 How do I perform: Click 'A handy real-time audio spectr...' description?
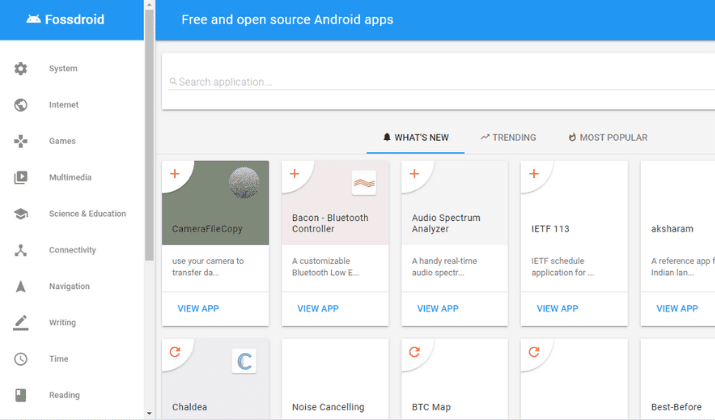[x=445, y=267]
